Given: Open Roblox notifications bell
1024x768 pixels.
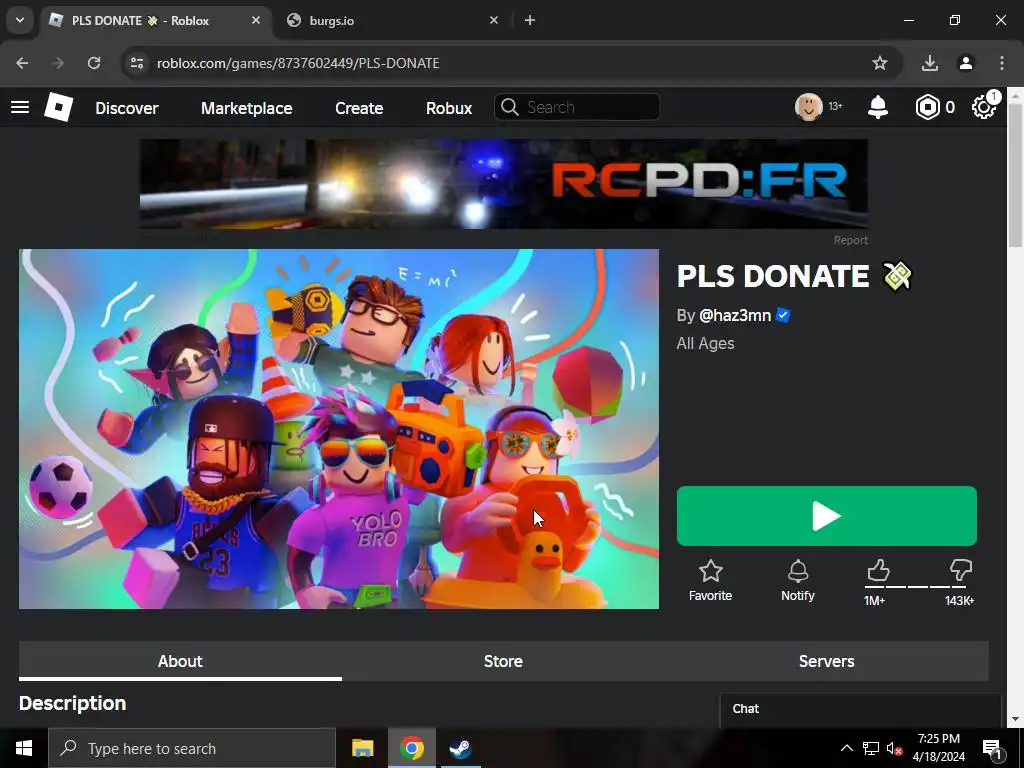Looking at the screenshot, I should 878,107.
